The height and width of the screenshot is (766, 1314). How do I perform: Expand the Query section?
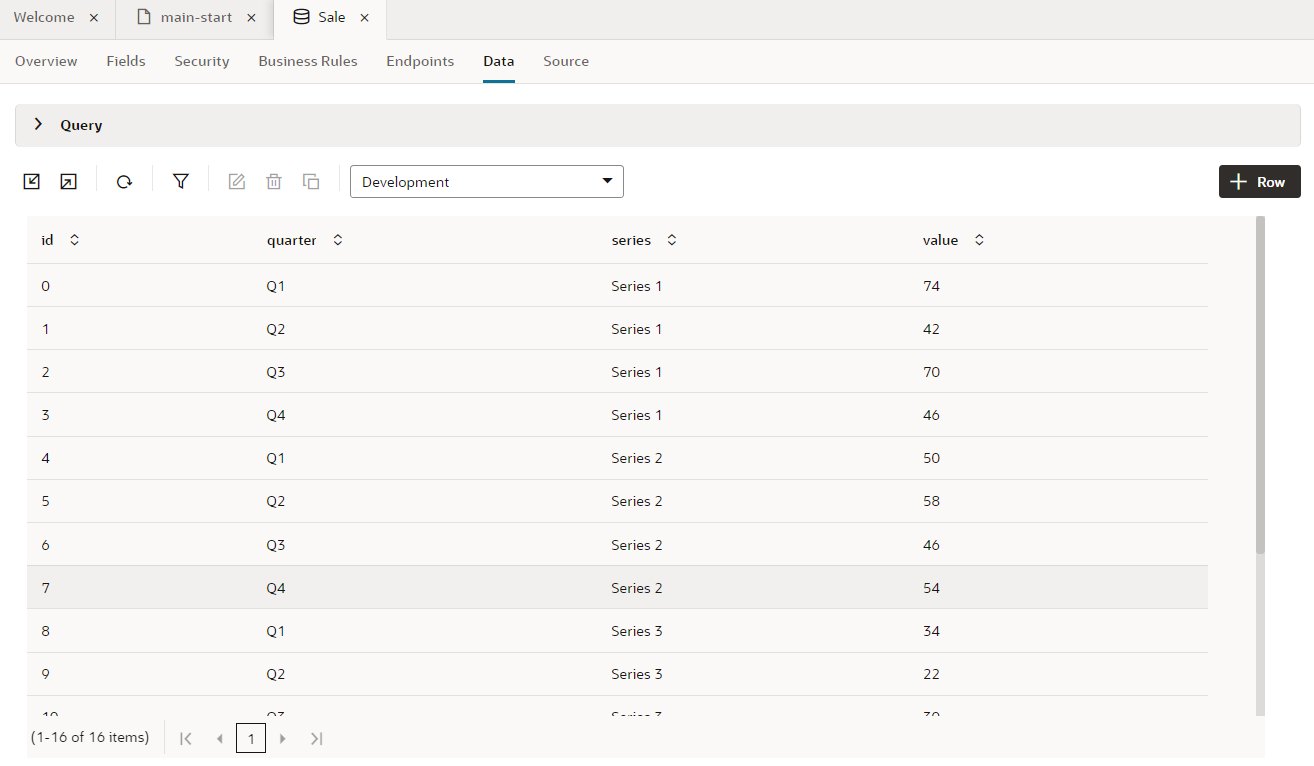(x=39, y=125)
